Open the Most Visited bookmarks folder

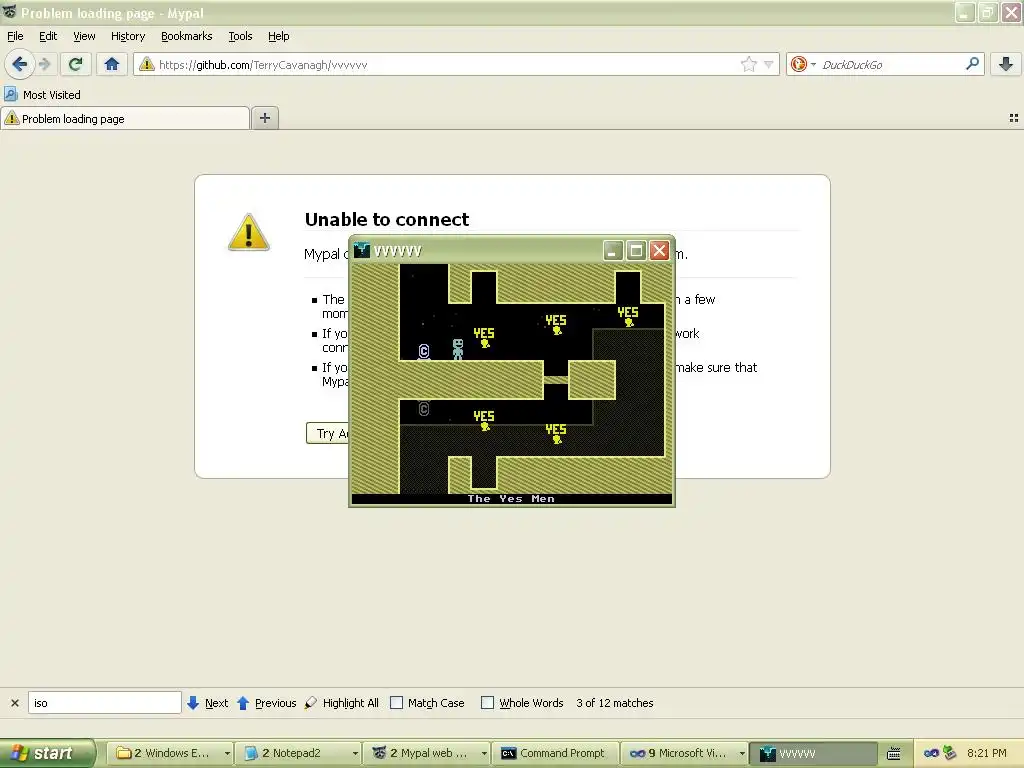pyautogui.click(x=42, y=95)
